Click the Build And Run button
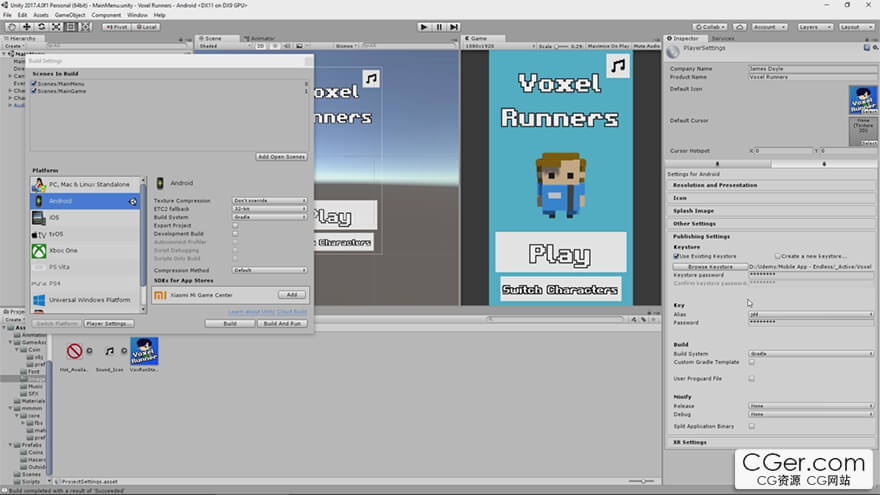This screenshot has height=495, width=880. [282, 324]
